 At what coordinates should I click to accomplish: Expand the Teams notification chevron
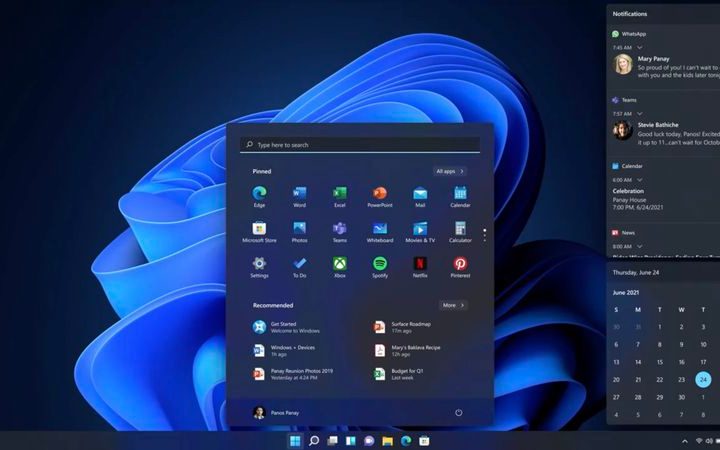pyautogui.click(x=639, y=113)
